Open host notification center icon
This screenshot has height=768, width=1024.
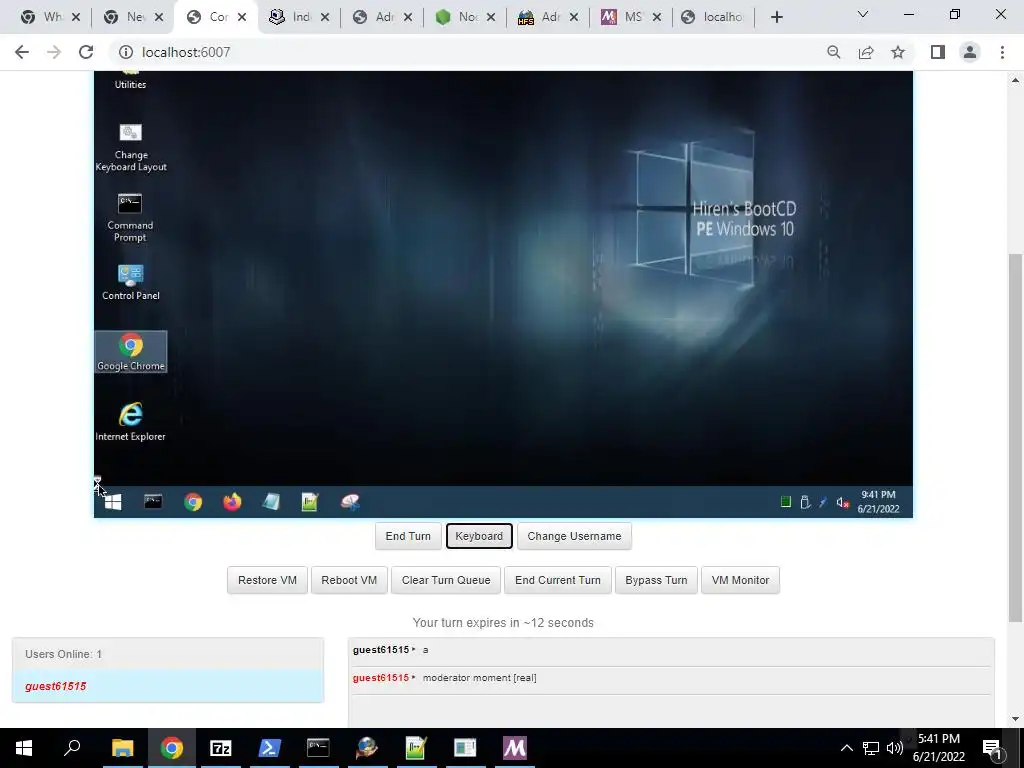coord(993,749)
